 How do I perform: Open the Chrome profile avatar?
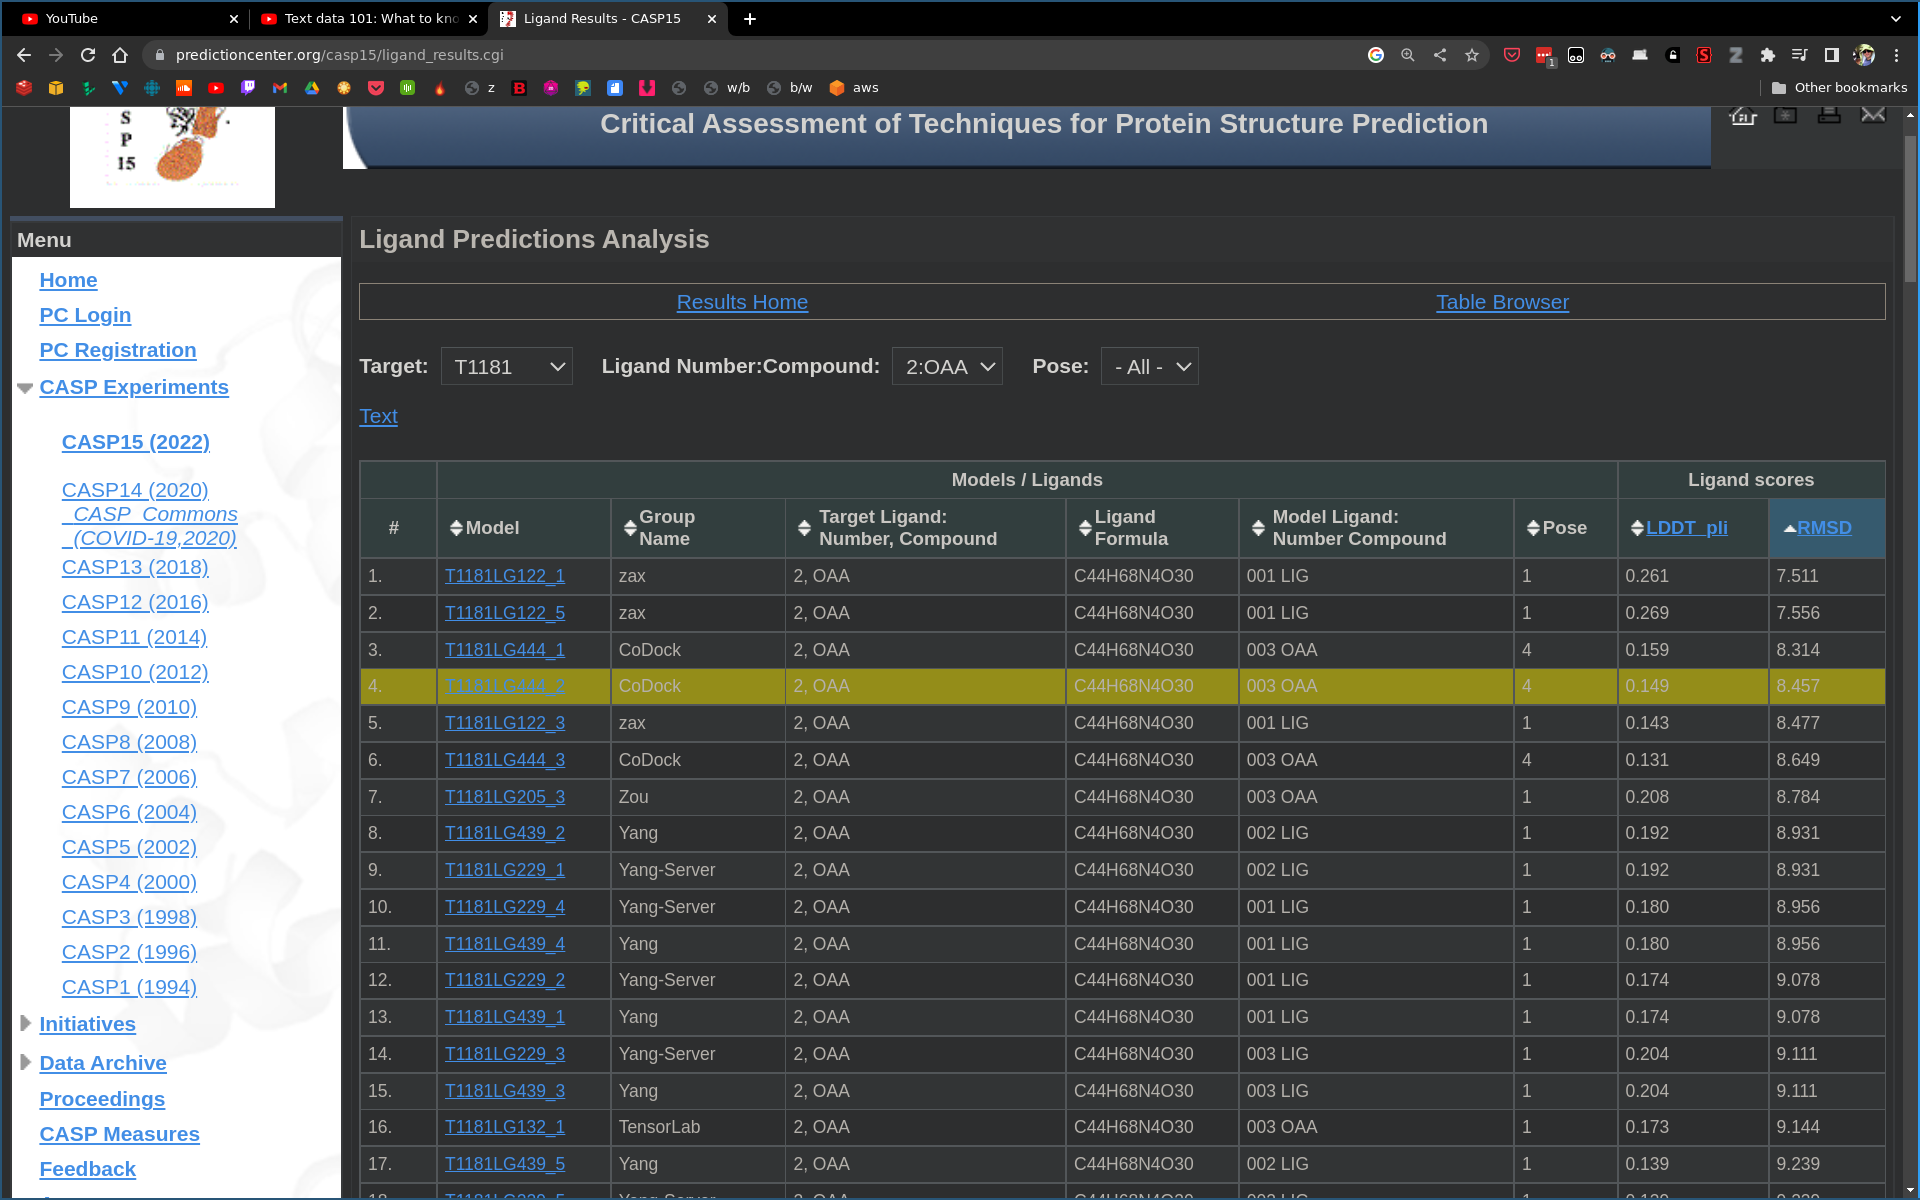[1864, 55]
